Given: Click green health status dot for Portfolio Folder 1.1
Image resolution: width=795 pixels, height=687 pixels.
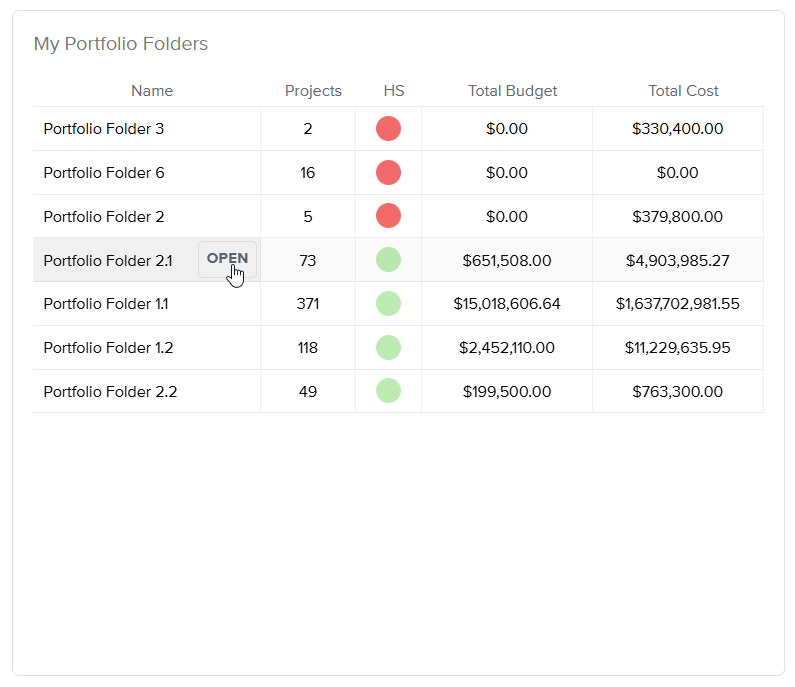Looking at the screenshot, I should [x=388, y=304].
